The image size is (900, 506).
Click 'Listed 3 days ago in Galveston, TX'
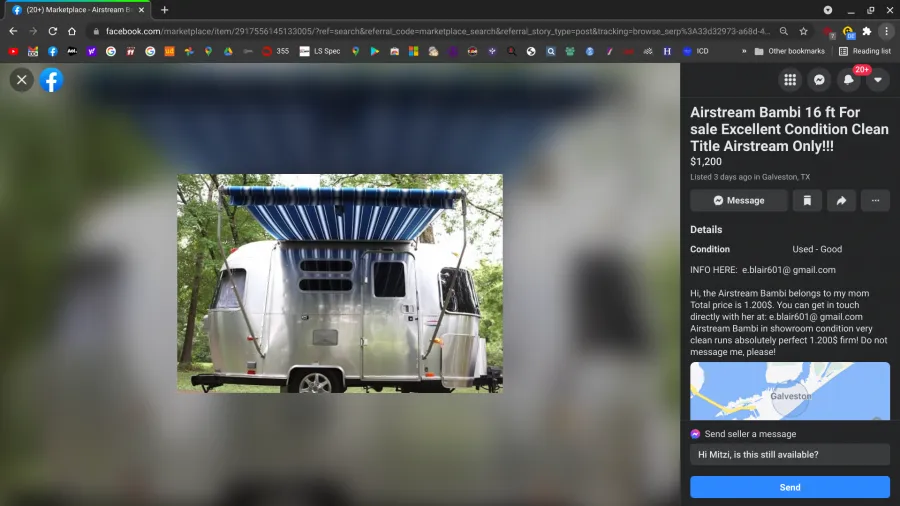pos(750,177)
